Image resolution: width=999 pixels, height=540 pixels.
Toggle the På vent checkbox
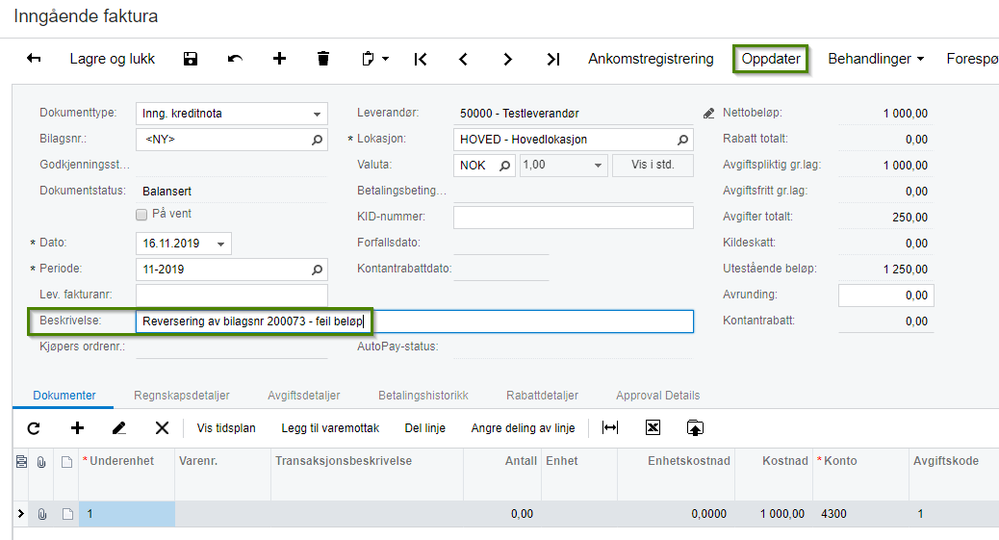pyautogui.click(x=141, y=215)
